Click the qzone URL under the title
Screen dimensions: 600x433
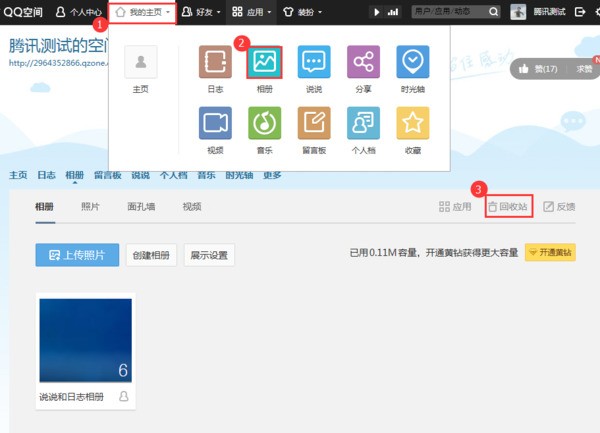(59, 63)
